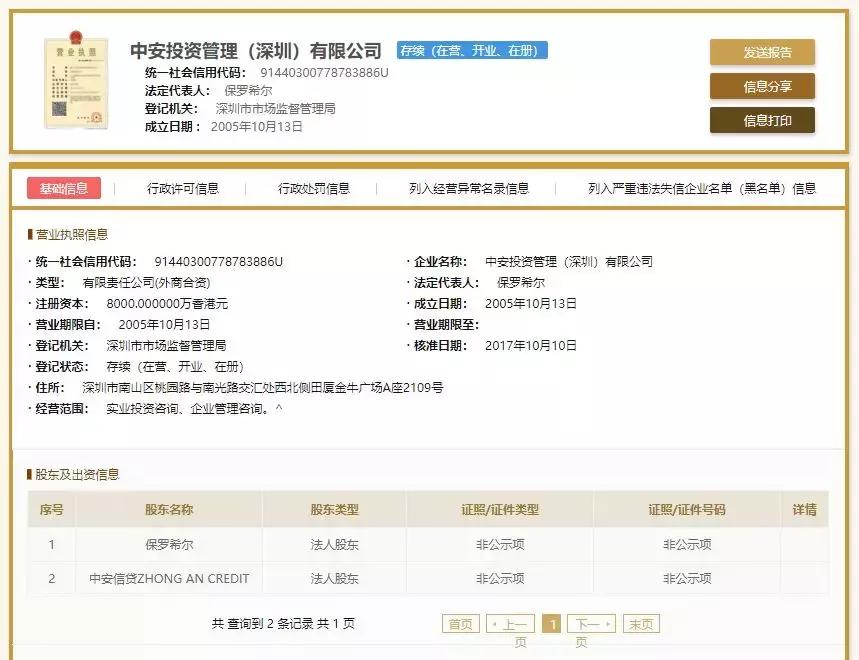Switch to the 基础信息 tab
This screenshot has width=859, height=660.
pos(65,186)
